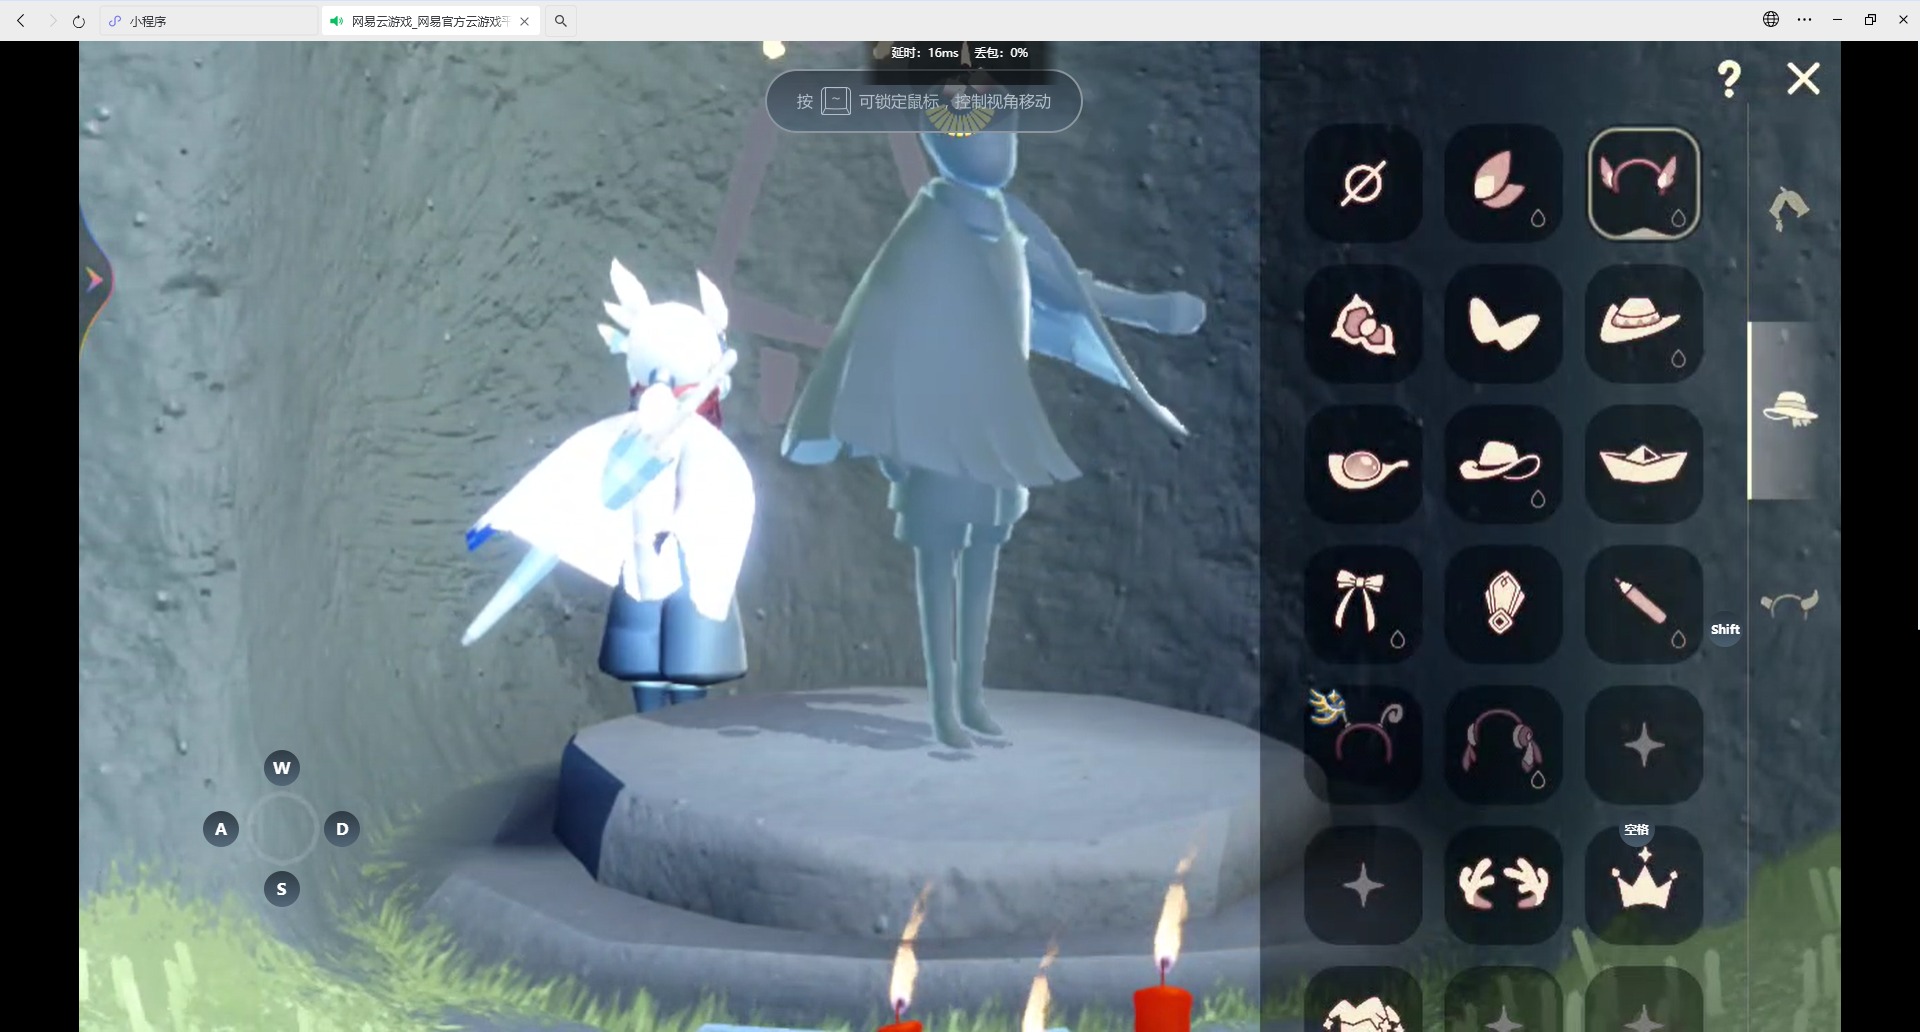Open the help question mark
1920x1032 pixels.
pyautogui.click(x=1729, y=78)
